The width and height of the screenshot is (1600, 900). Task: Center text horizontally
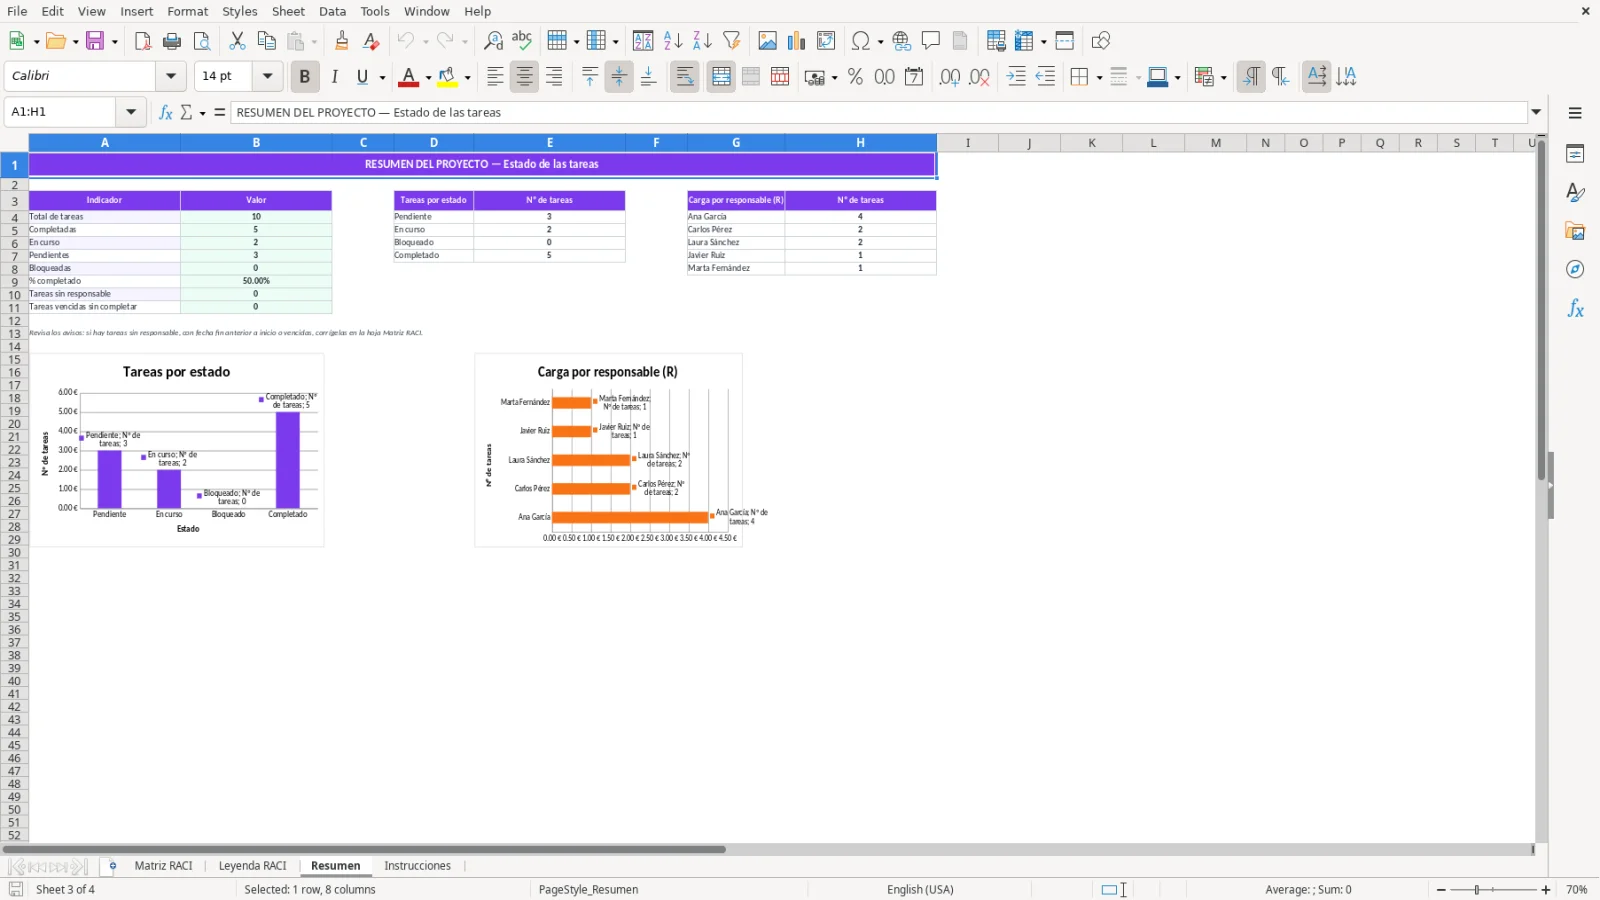(524, 77)
